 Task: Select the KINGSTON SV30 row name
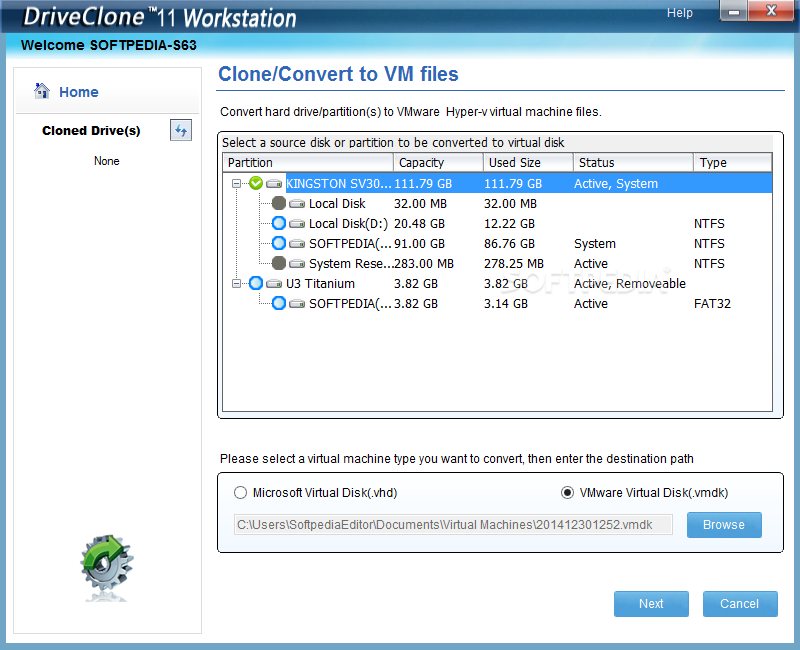click(x=339, y=184)
